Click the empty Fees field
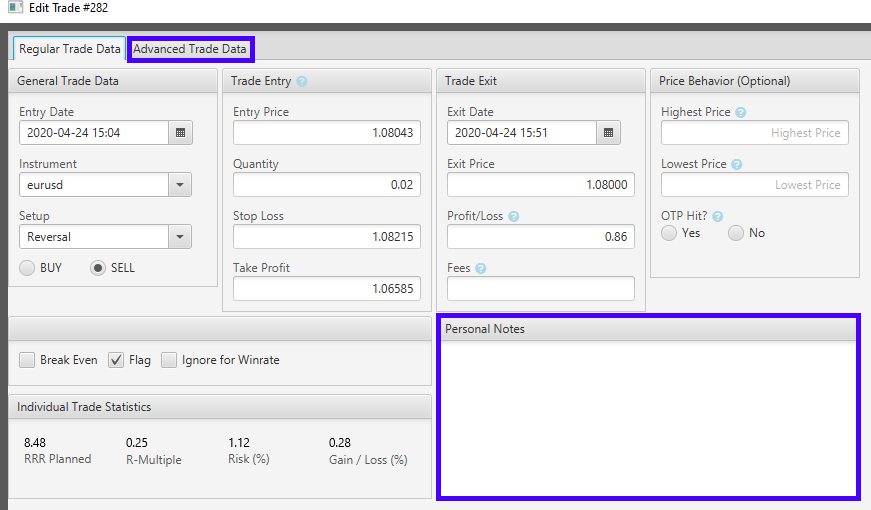This screenshot has height=510, width=871. [540, 289]
